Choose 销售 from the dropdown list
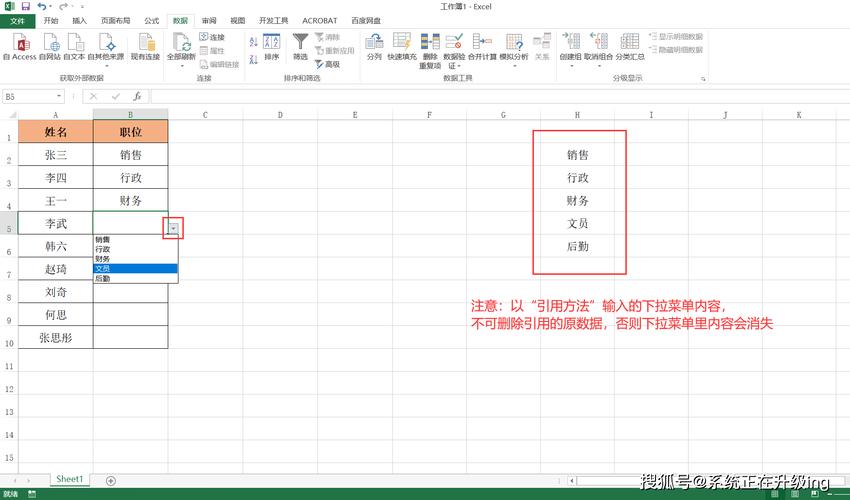The width and height of the screenshot is (850, 500). (136, 239)
